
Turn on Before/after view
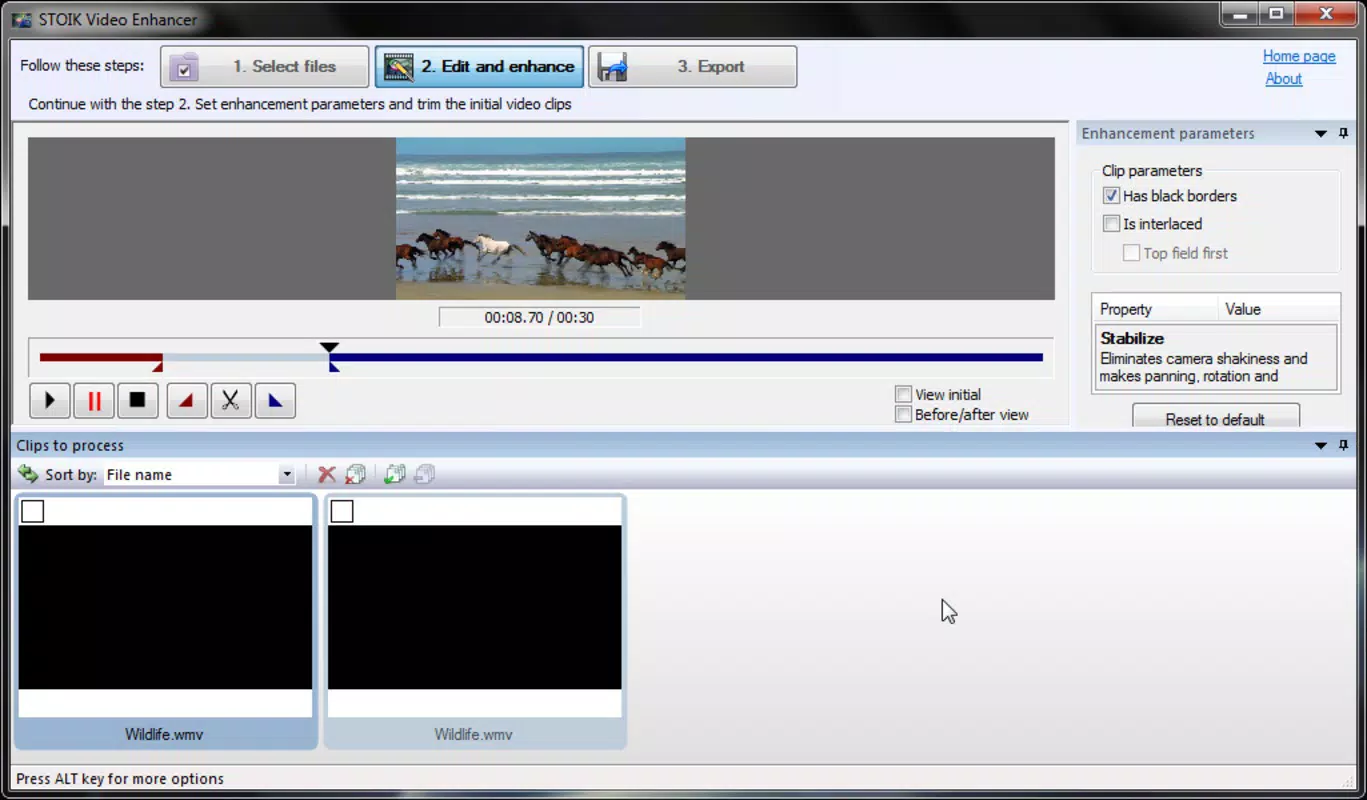pos(904,414)
